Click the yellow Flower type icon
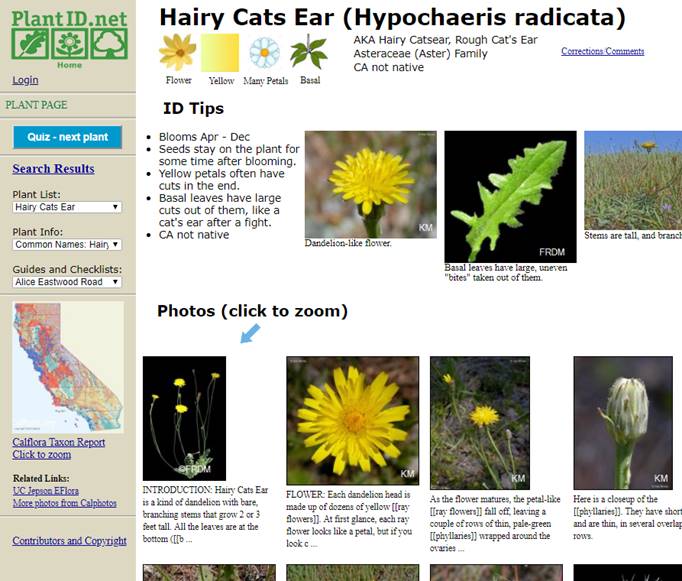Image resolution: width=682 pixels, height=581 pixels. 178,52
